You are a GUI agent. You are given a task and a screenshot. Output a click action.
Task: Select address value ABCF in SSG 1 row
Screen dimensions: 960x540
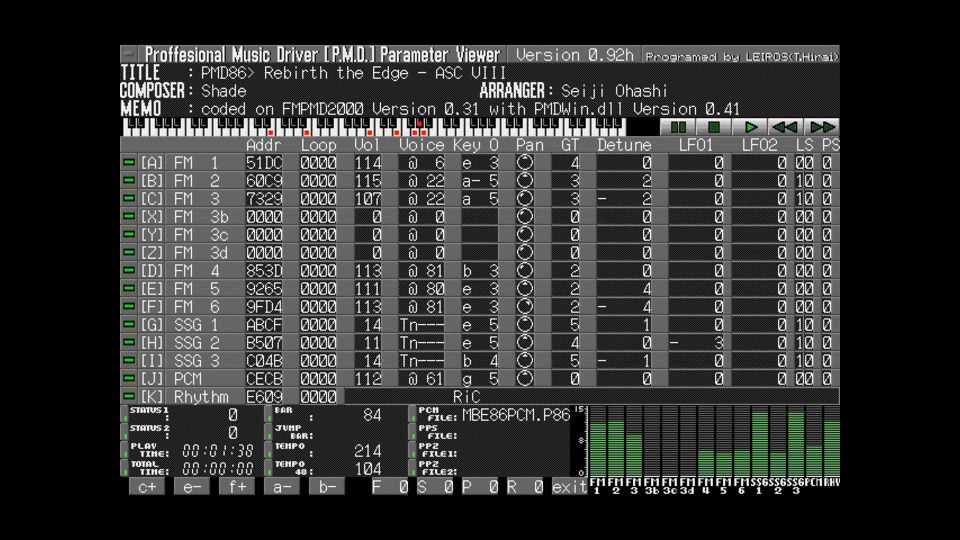264,324
